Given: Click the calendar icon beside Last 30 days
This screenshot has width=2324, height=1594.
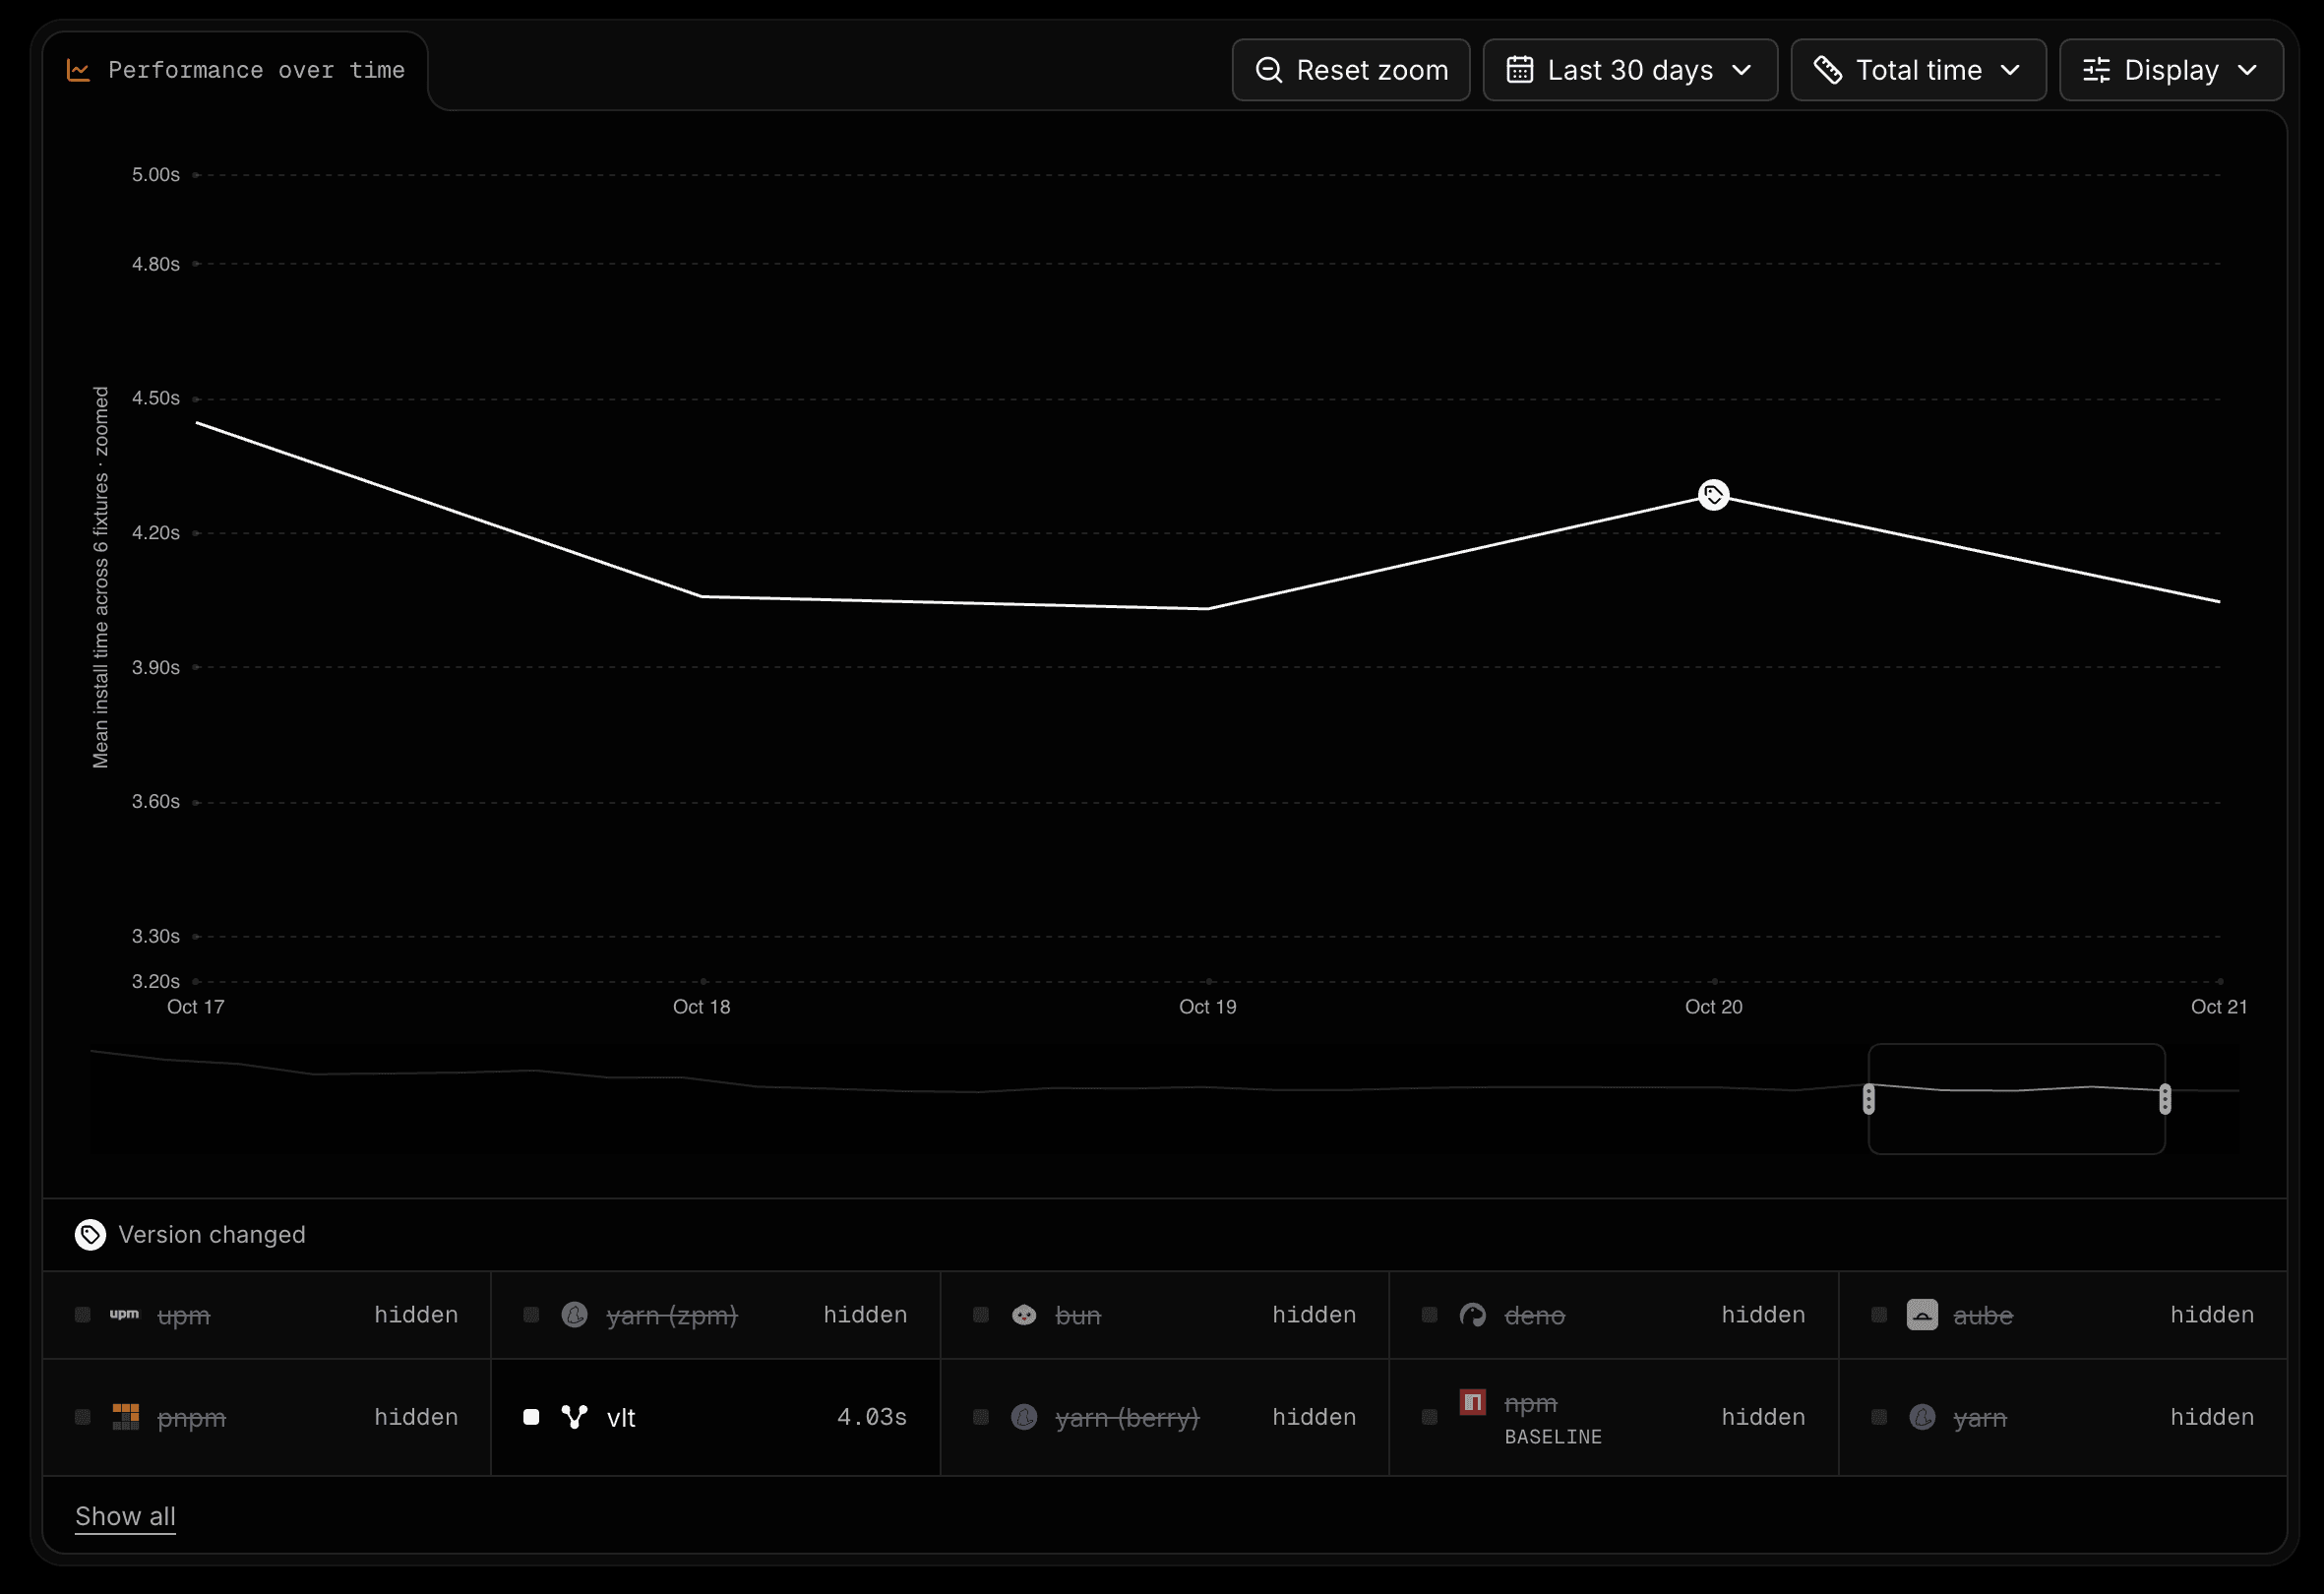Looking at the screenshot, I should [x=1519, y=70].
